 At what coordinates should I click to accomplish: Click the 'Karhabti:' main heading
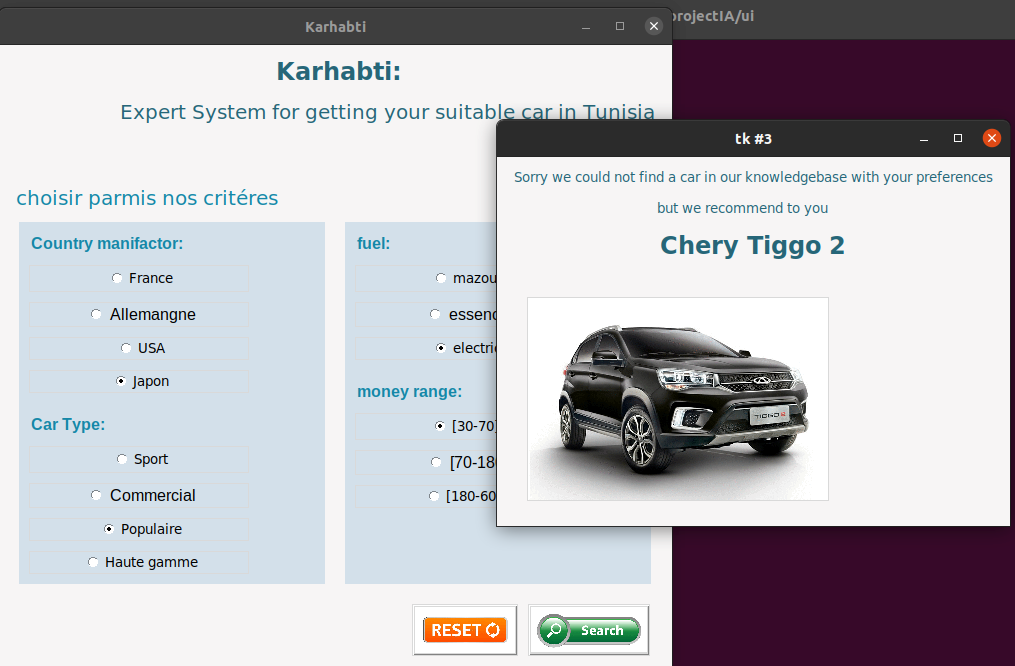tap(339, 71)
